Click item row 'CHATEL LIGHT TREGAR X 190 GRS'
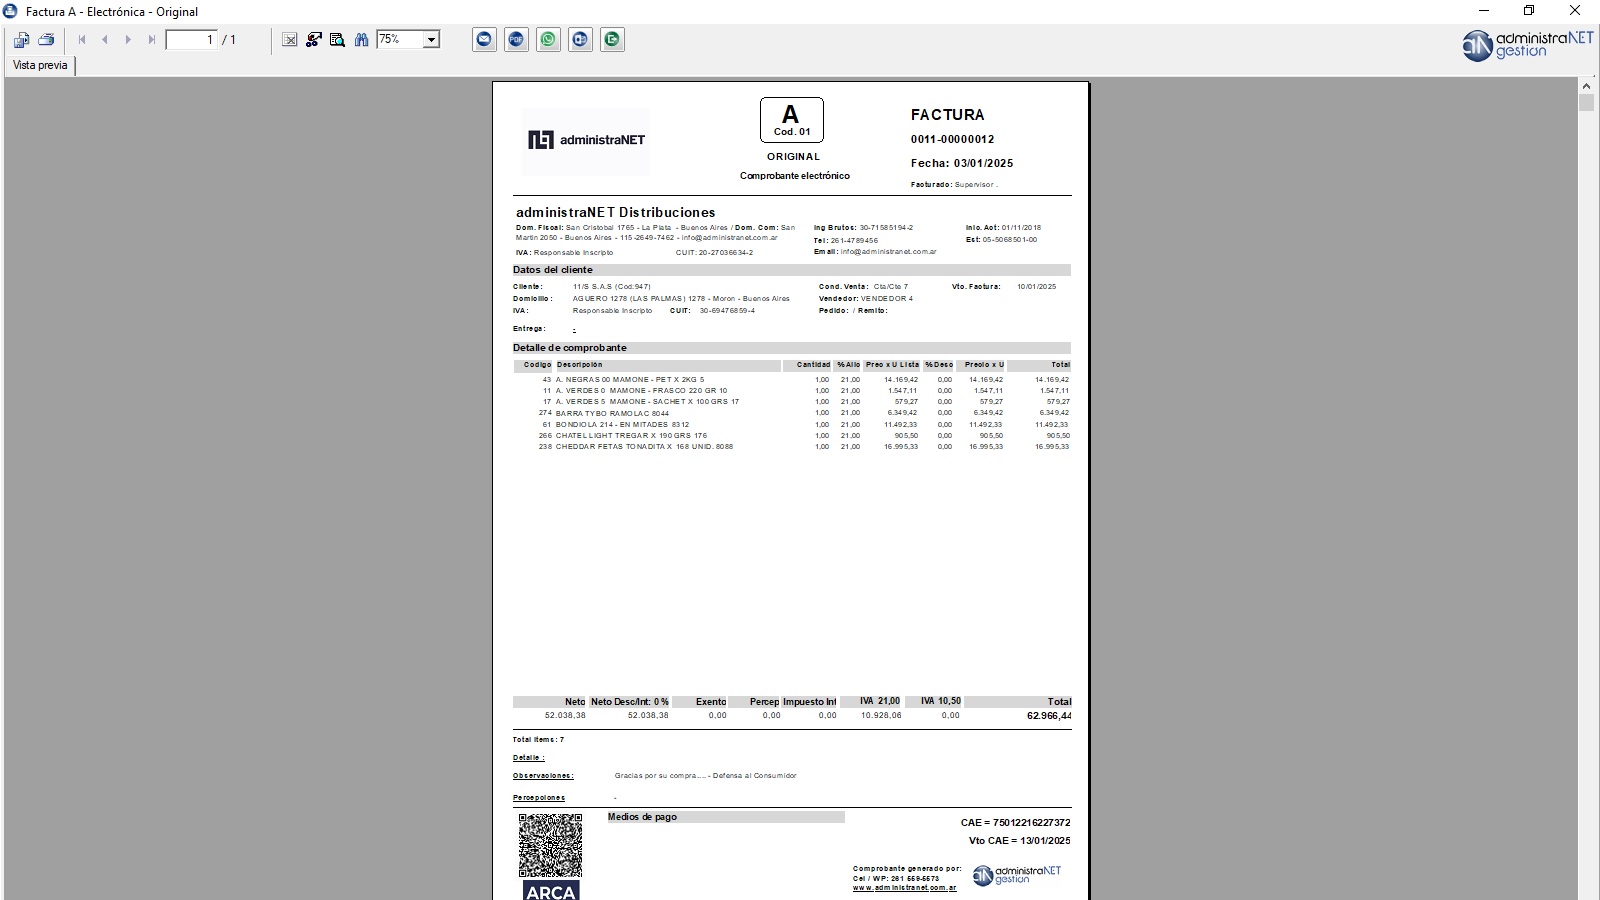 (791, 436)
